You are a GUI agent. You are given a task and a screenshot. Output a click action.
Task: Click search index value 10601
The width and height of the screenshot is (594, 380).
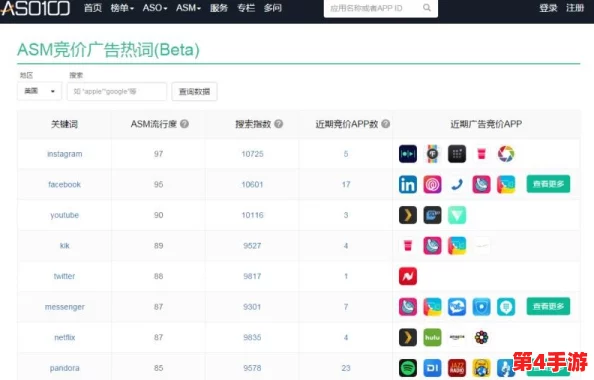pos(252,185)
